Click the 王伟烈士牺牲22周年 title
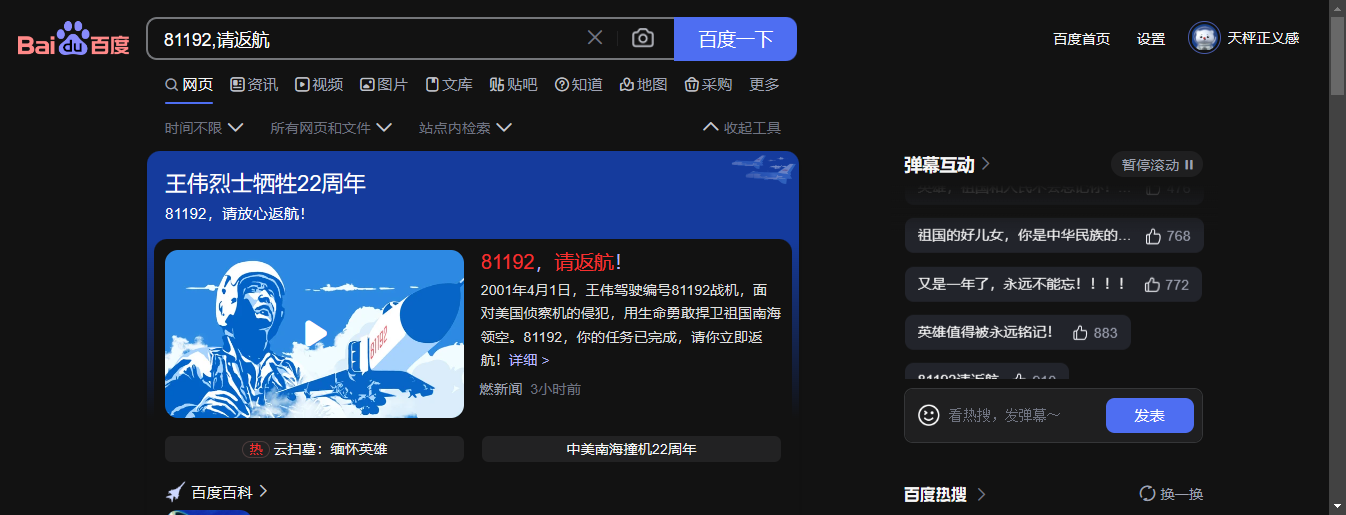Screen dimensions: 1346x515 pyautogui.click(x=265, y=184)
